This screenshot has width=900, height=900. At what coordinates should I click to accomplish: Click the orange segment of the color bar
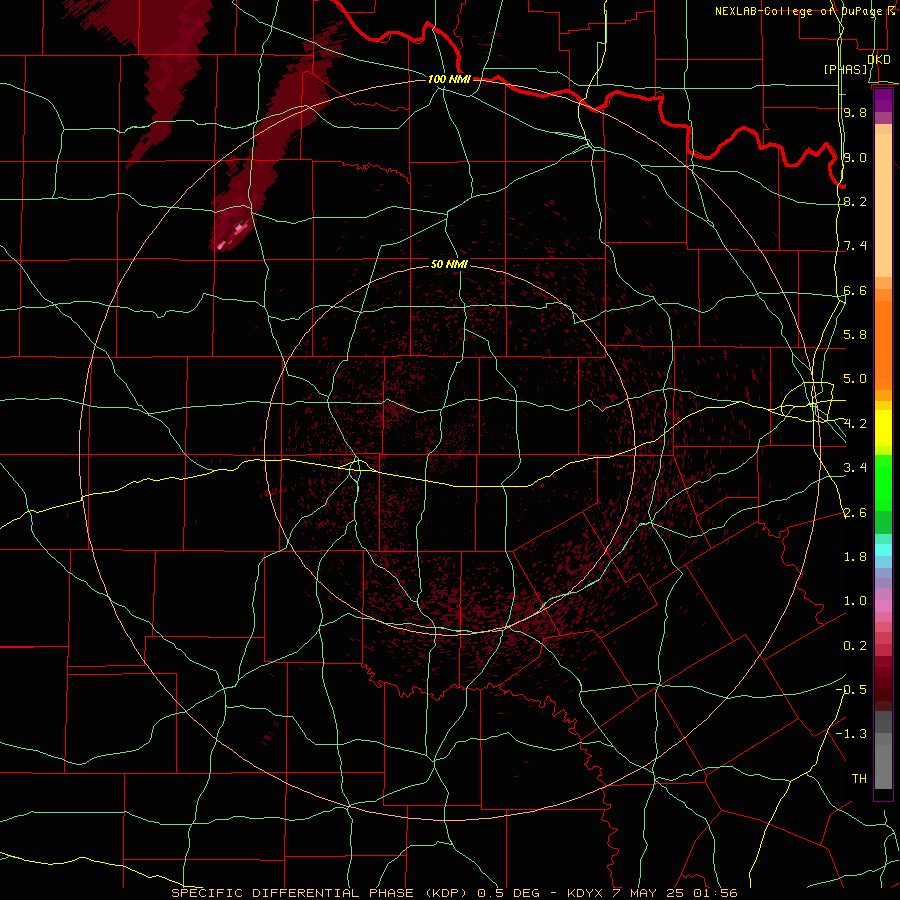883,344
